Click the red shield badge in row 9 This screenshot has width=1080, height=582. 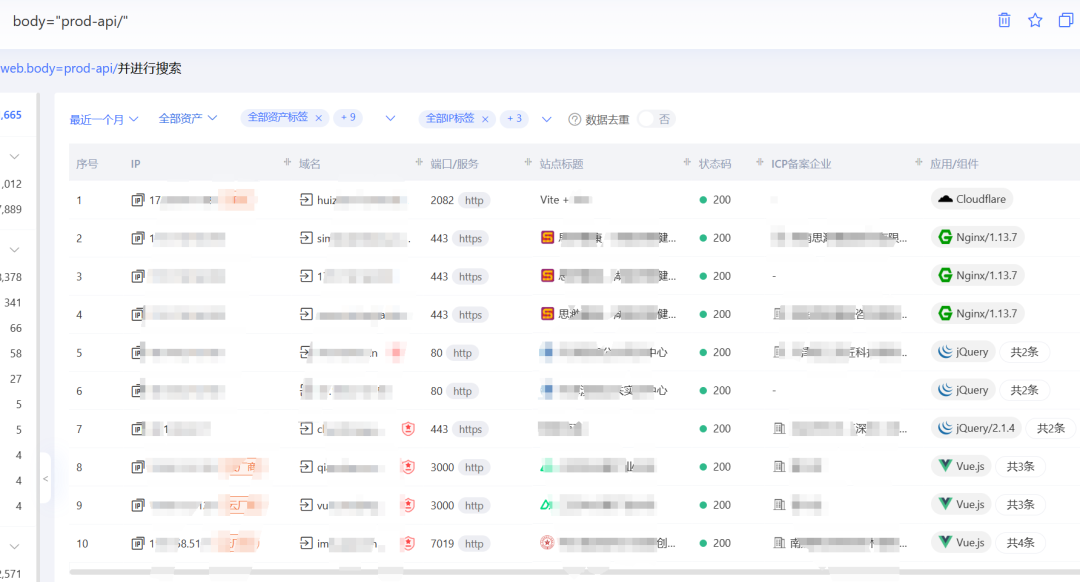pos(408,505)
